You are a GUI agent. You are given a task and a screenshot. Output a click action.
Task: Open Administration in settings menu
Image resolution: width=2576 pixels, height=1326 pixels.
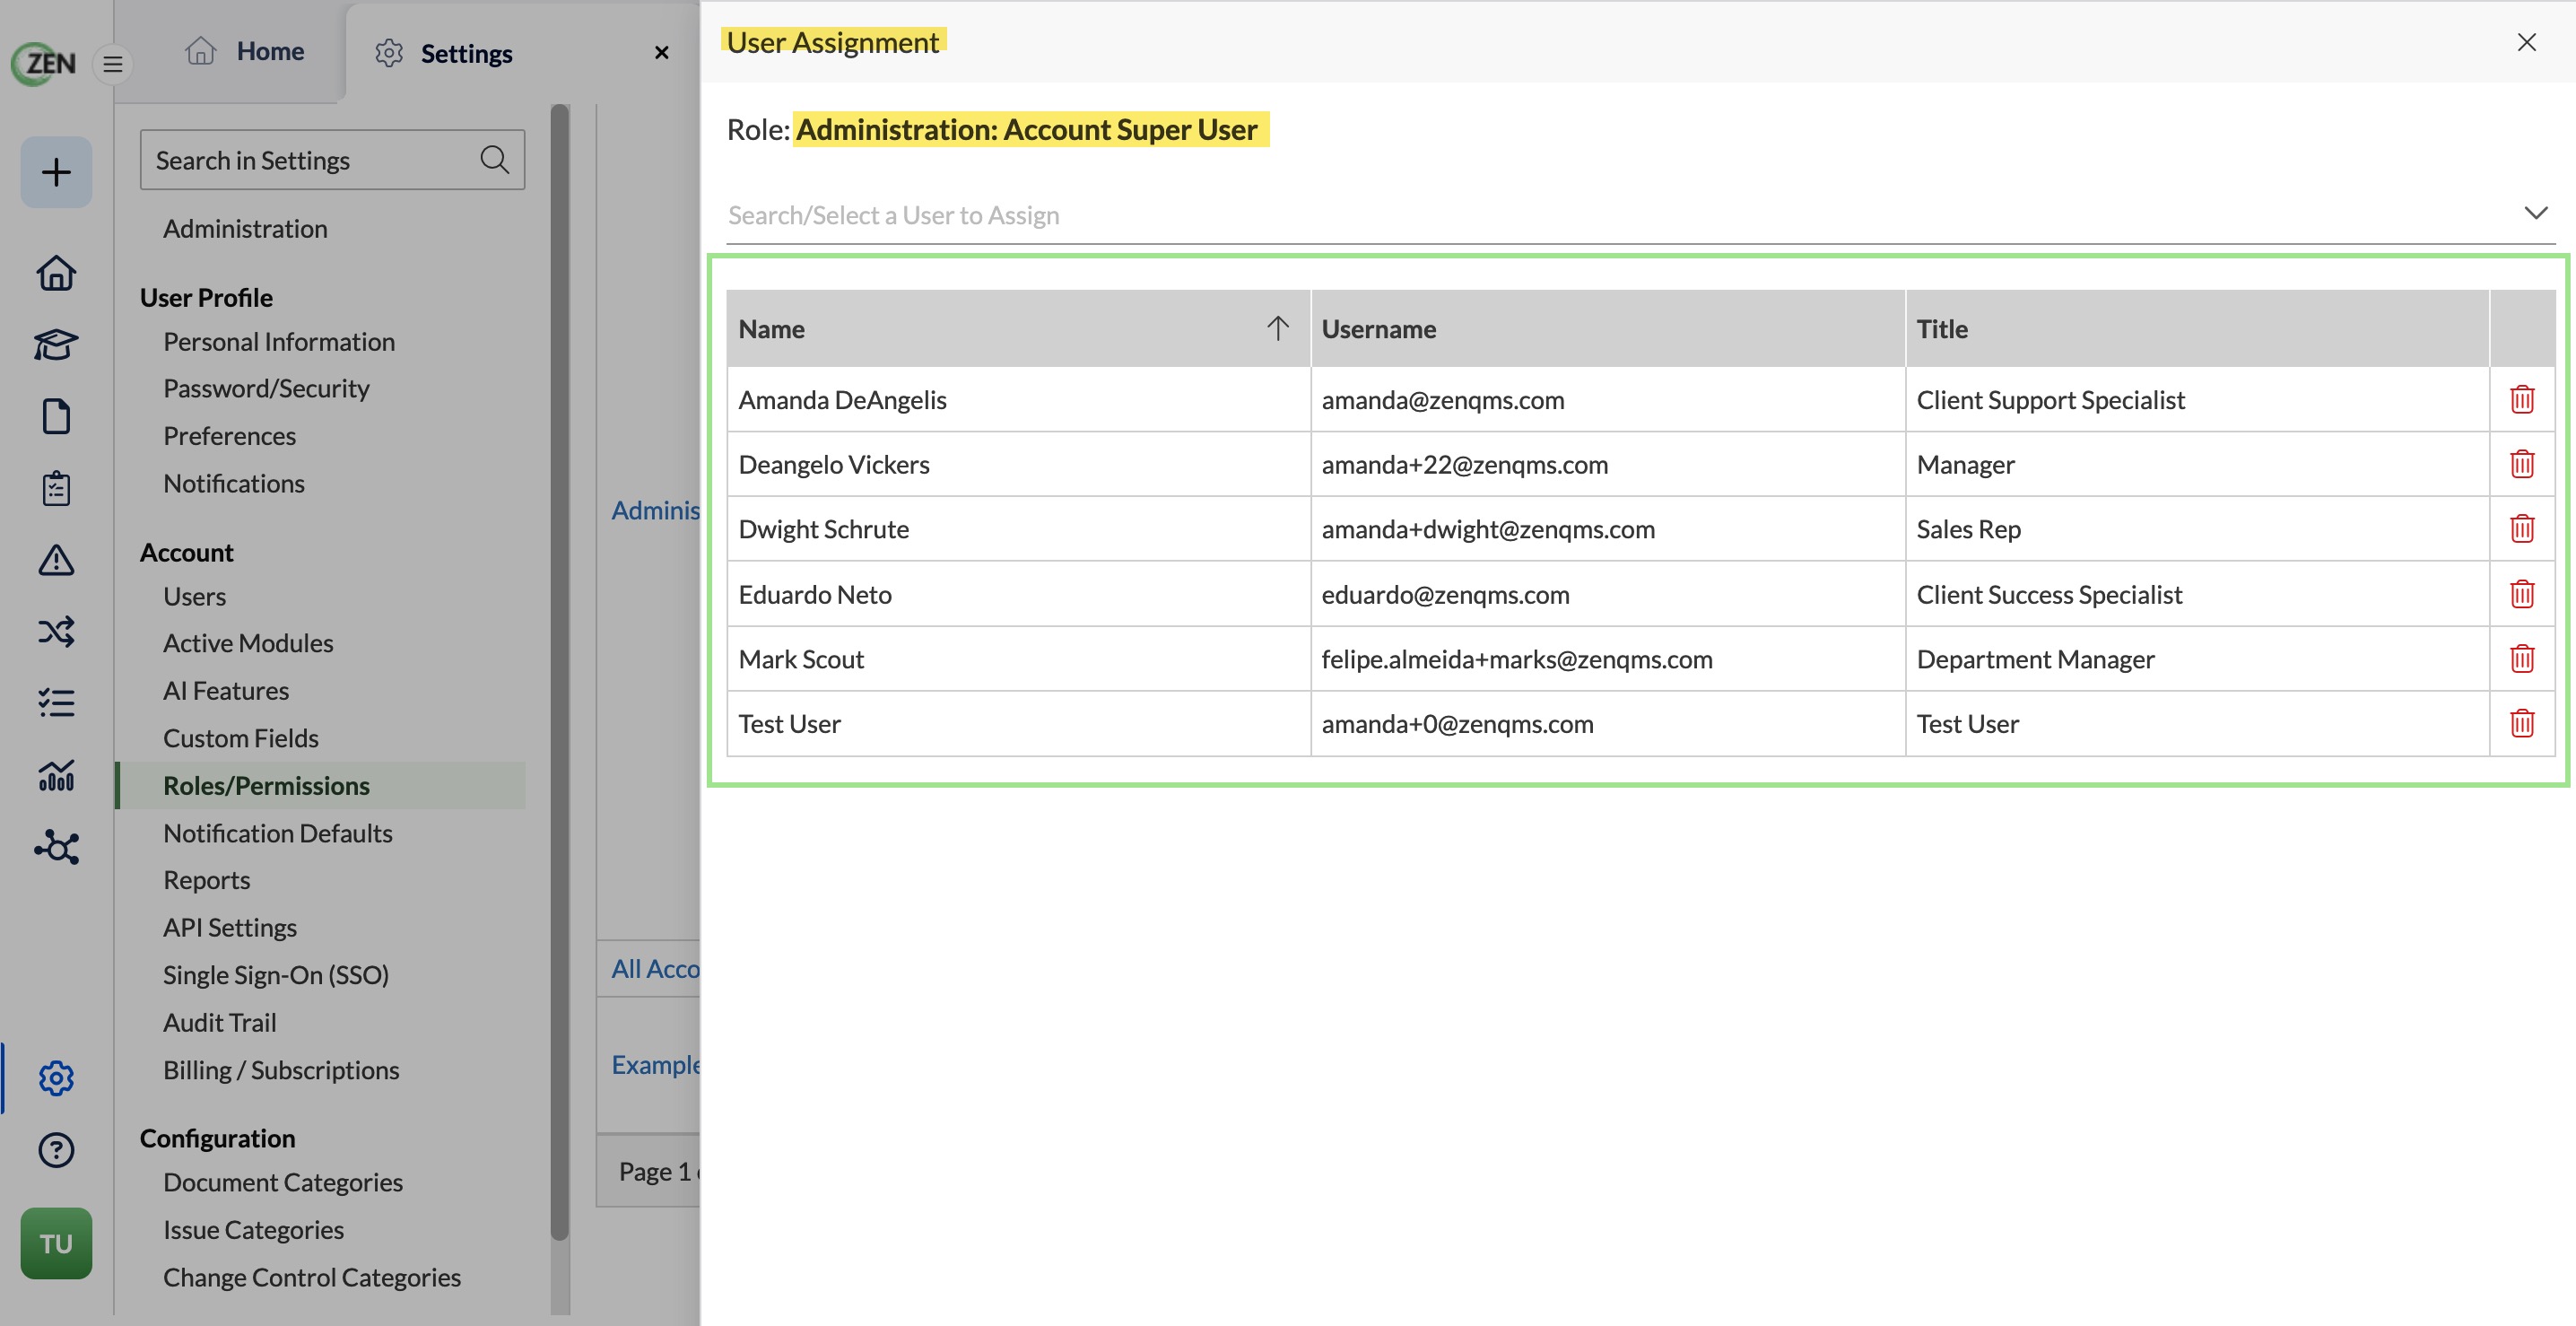pos(245,229)
